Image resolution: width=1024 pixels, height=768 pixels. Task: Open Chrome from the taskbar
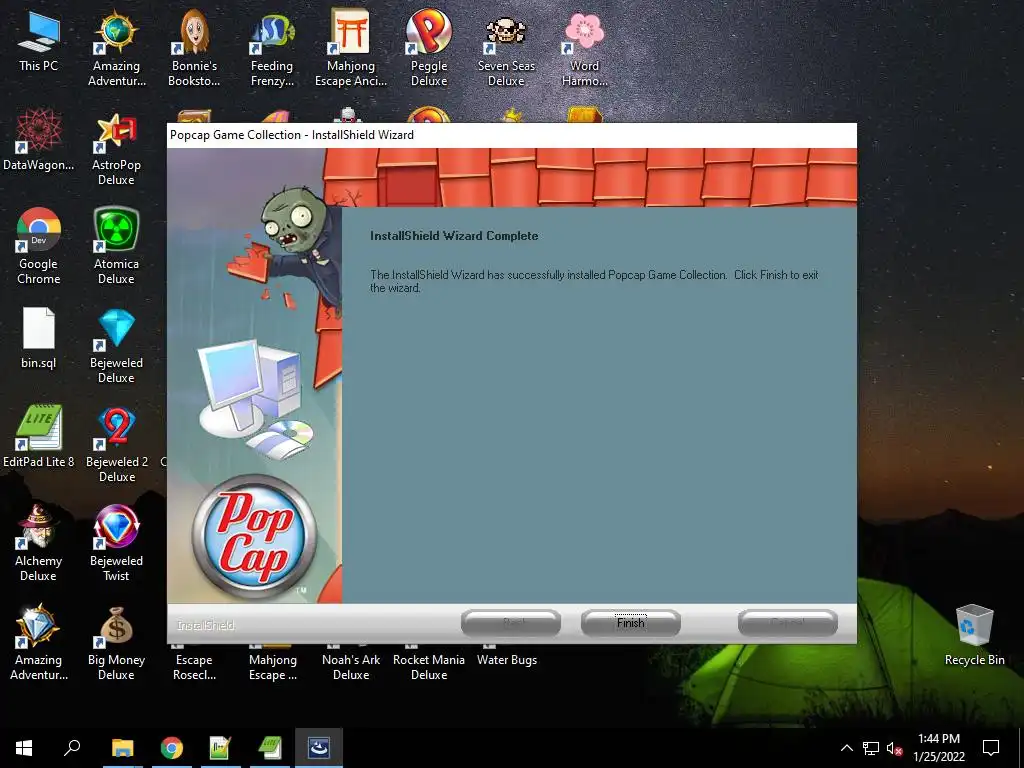click(x=172, y=748)
